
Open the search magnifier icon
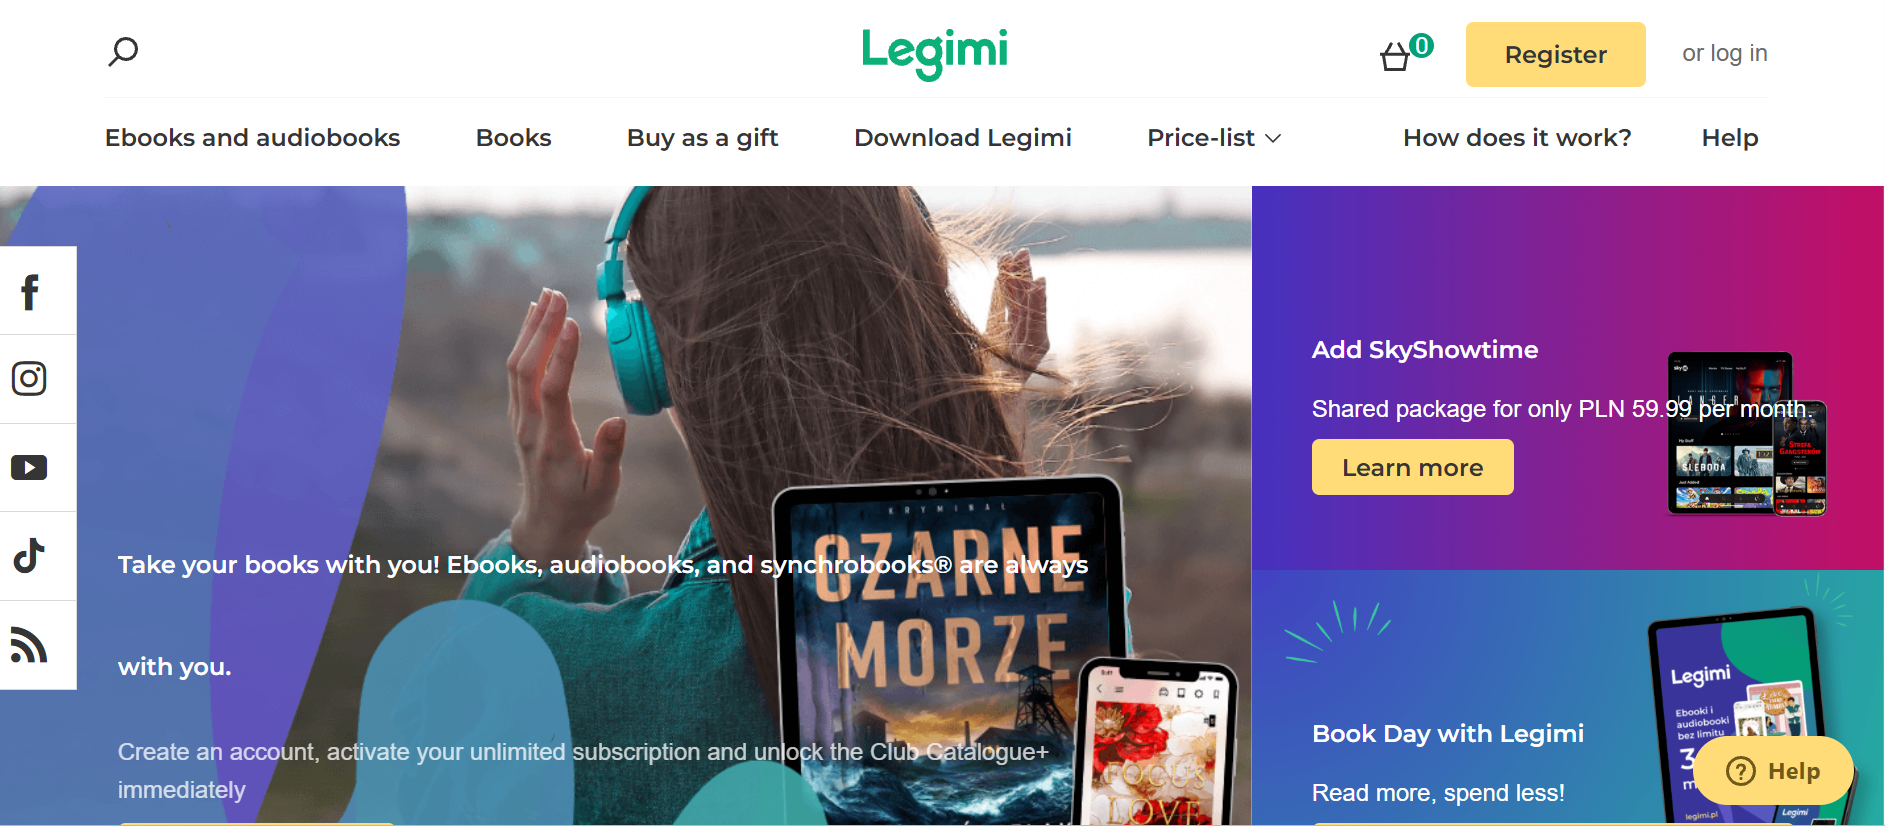[123, 51]
